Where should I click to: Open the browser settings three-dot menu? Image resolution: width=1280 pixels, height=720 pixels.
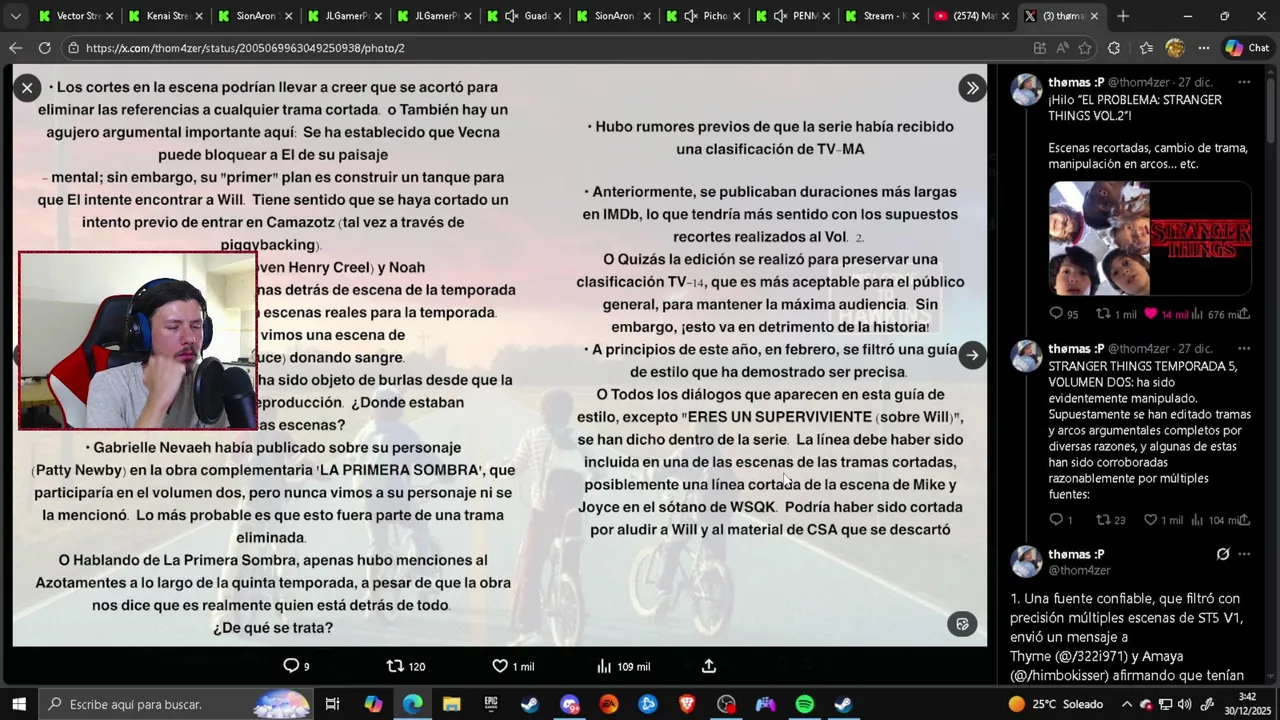tap(1204, 48)
